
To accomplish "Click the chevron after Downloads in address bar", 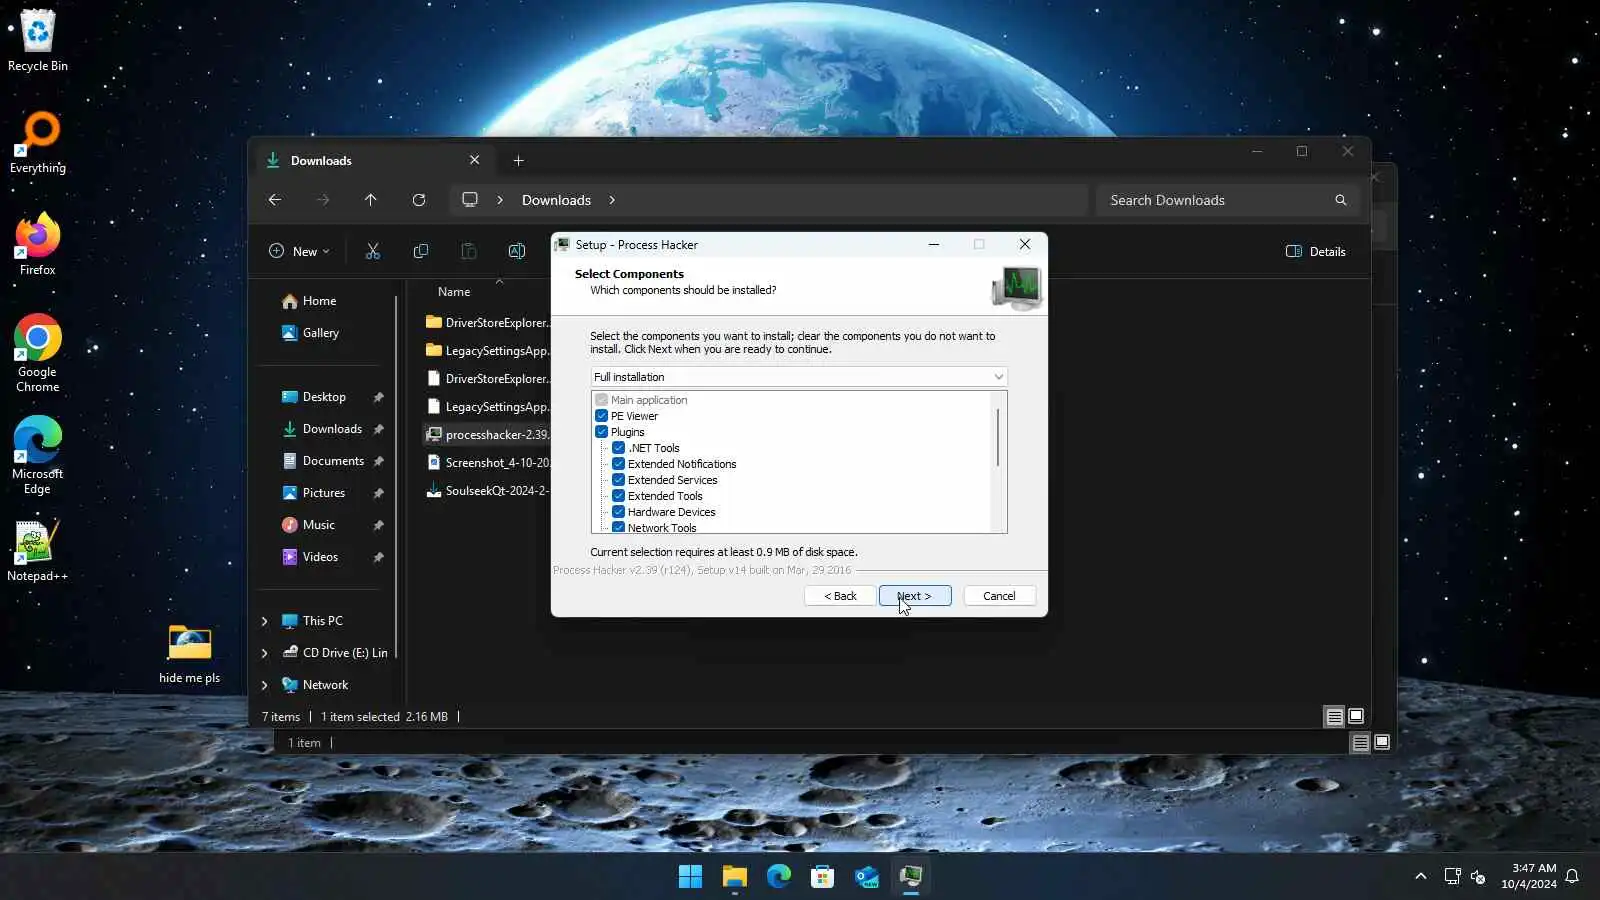I will pyautogui.click(x=612, y=200).
